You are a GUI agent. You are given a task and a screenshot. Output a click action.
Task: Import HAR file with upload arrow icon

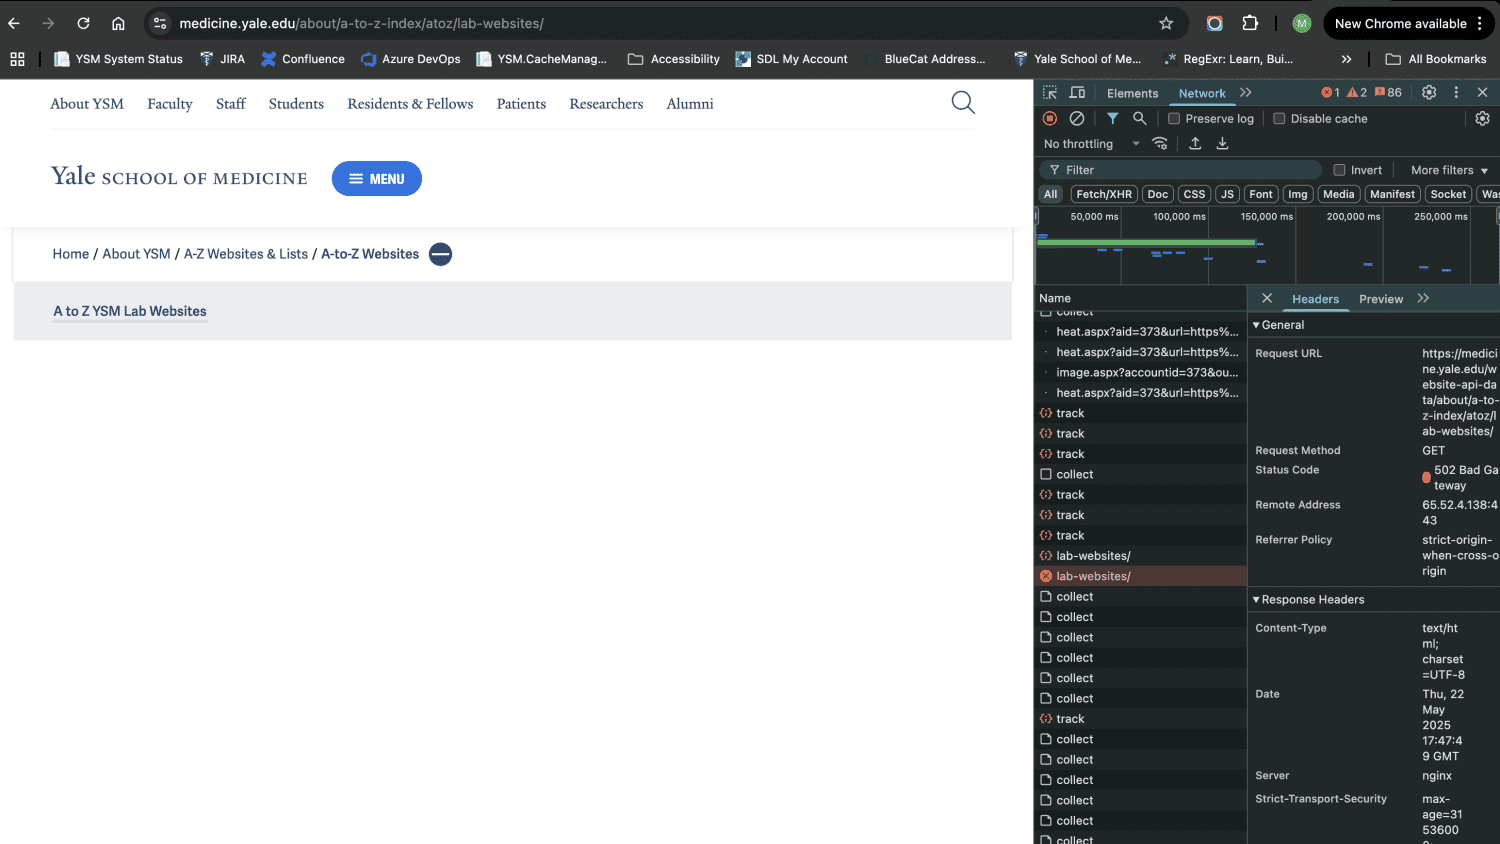point(1195,143)
